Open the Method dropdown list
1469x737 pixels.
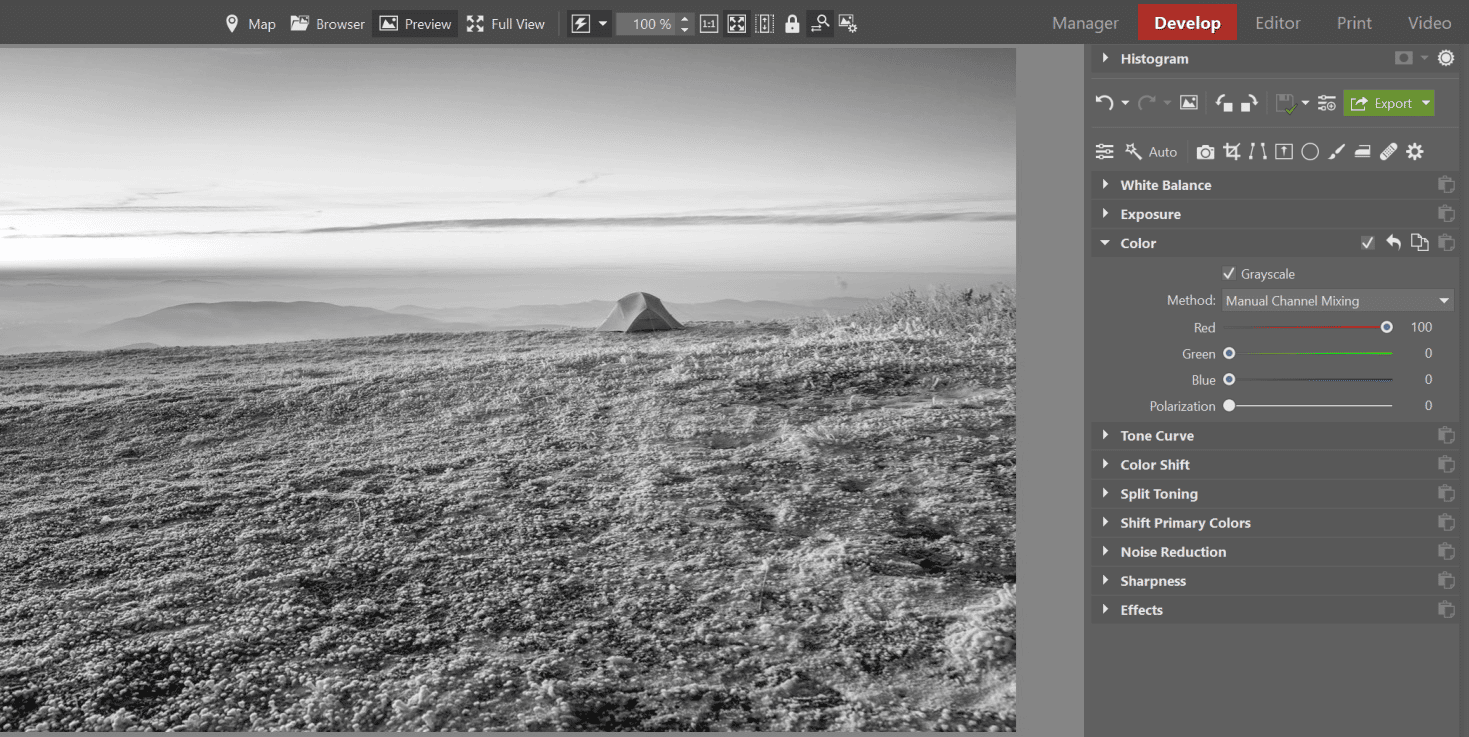coord(1338,301)
